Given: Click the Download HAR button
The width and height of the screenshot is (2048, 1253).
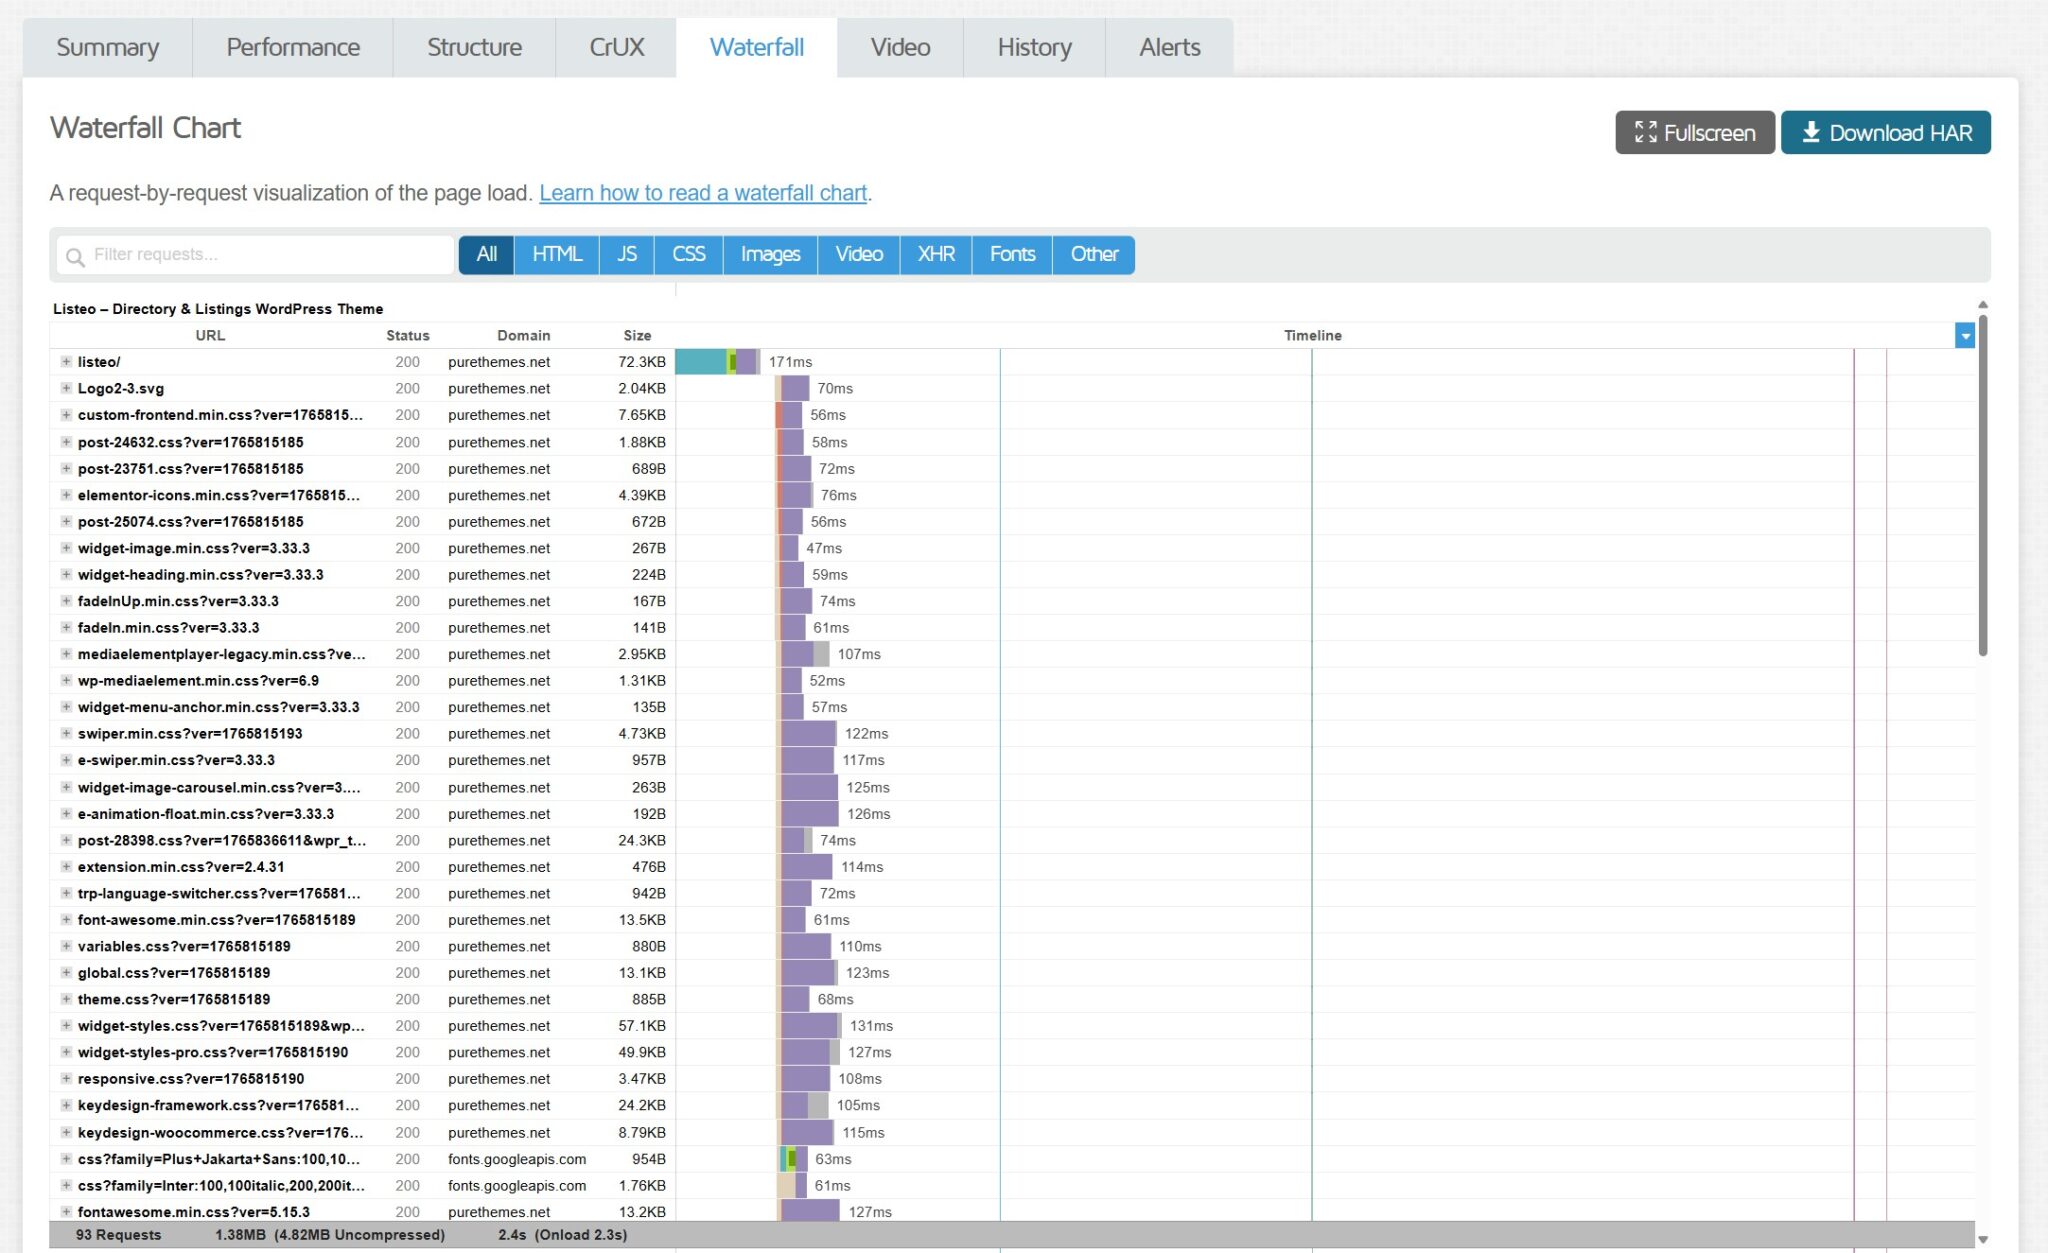Looking at the screenshot, I should click(x=1886, y=132).
